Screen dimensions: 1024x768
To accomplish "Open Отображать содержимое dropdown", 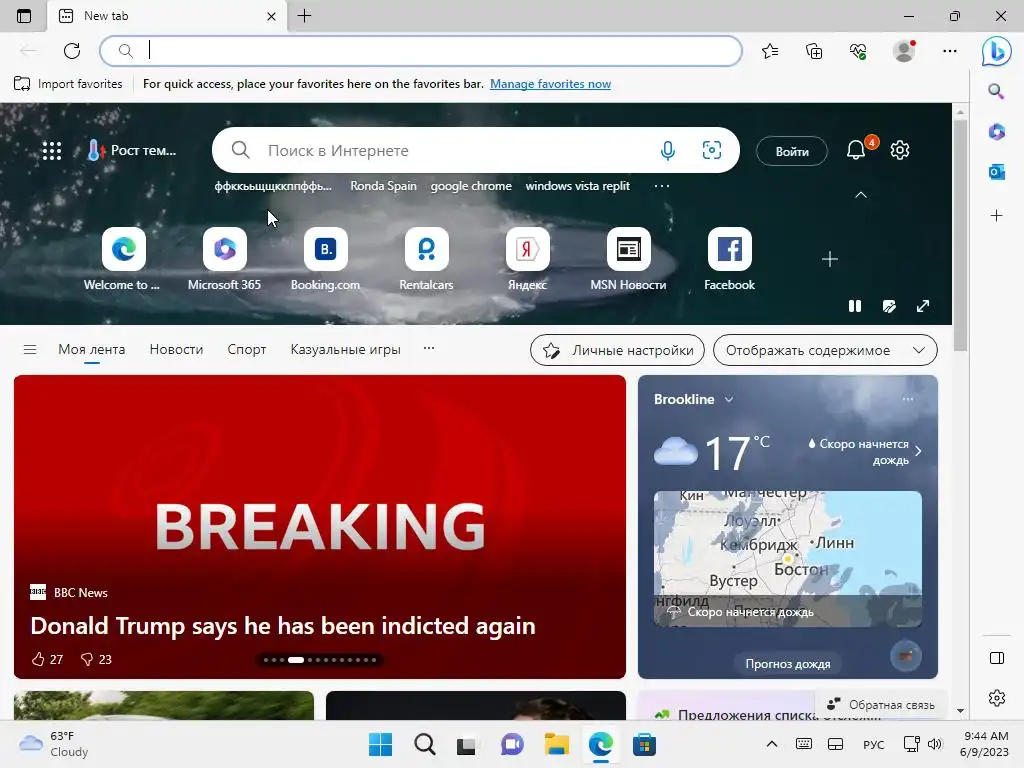I will point(825,350).
